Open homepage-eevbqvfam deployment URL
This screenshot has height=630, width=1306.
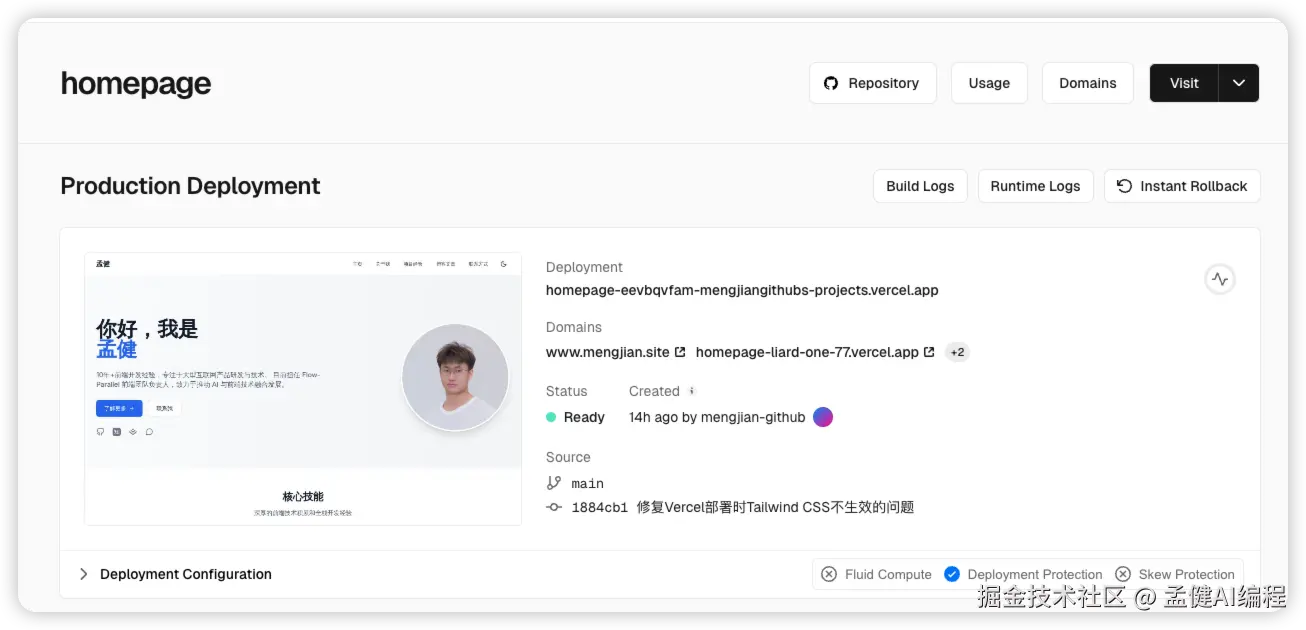coord(742,291)
